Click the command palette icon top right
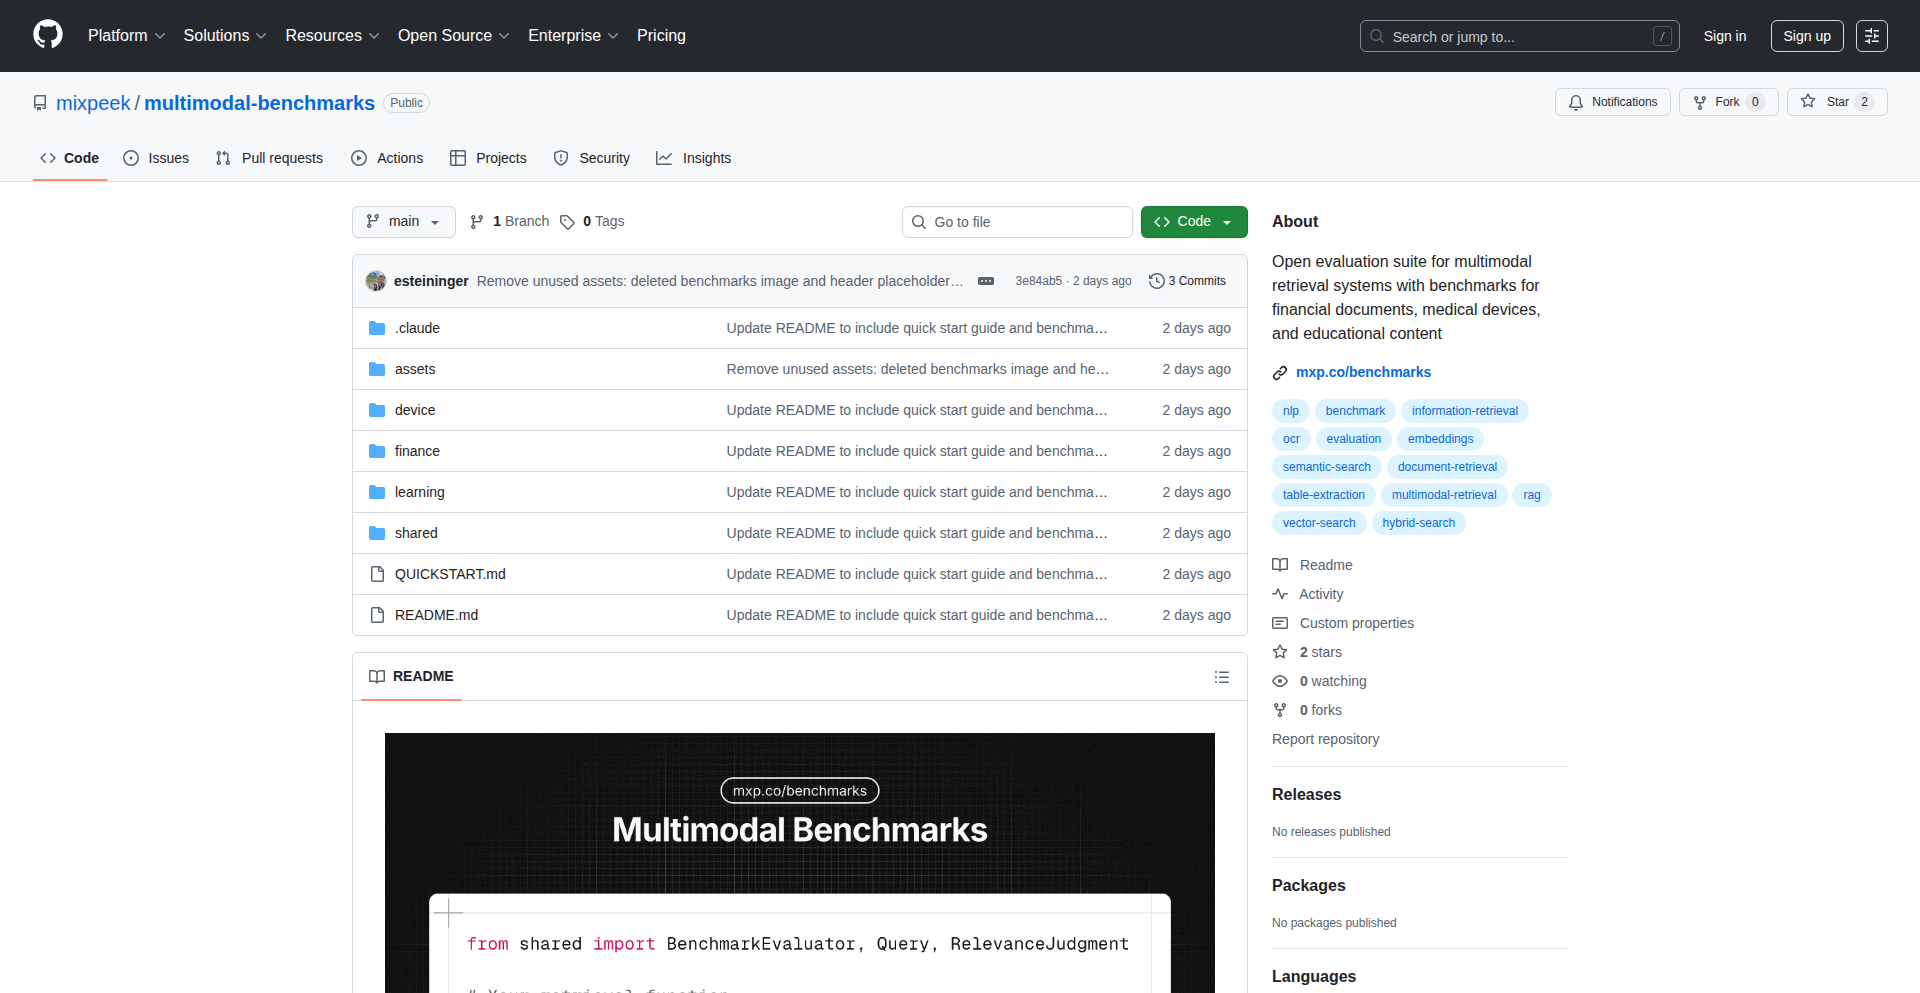 tap(1871, 35)
